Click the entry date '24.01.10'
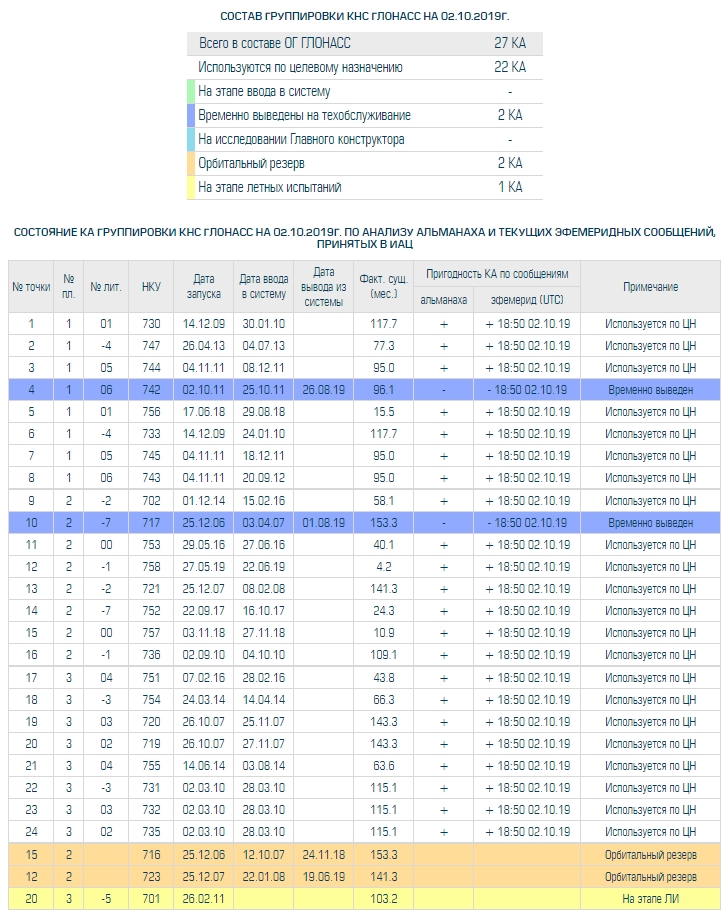Screen dimensions: 728x914 click(x=263, y=434)
